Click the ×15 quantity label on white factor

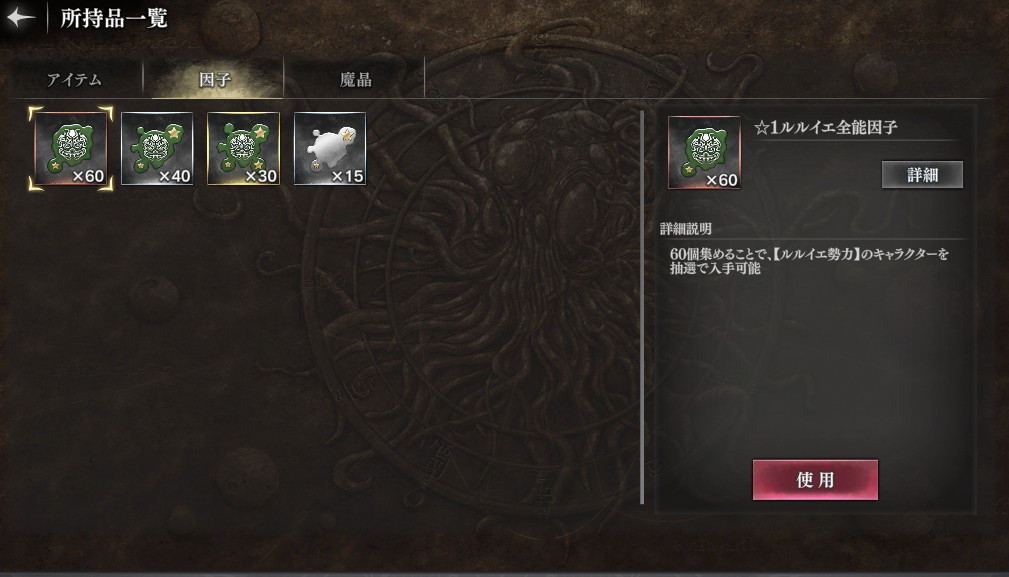[347, 176]
